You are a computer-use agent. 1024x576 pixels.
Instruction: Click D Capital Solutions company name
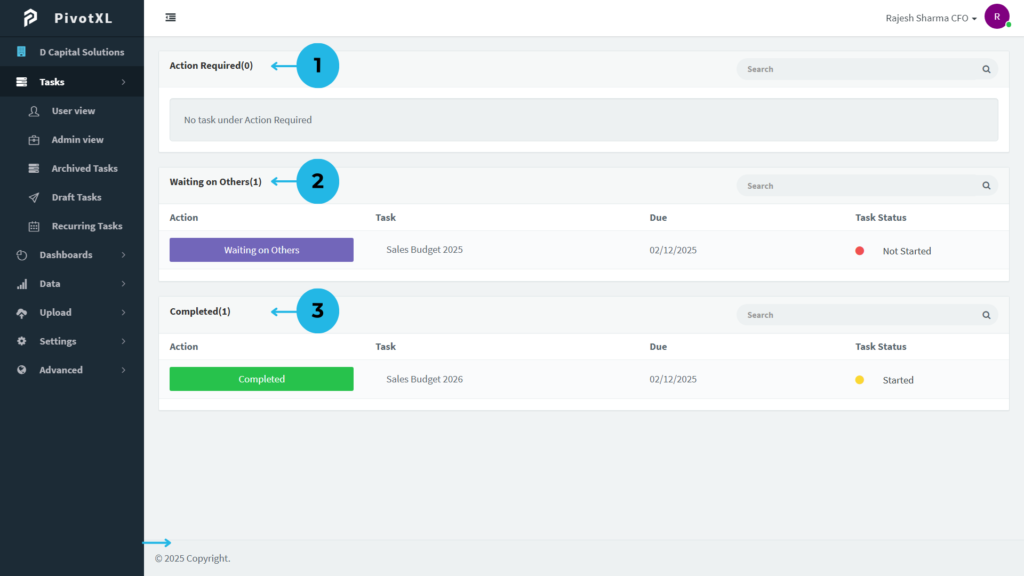[82, 52]
